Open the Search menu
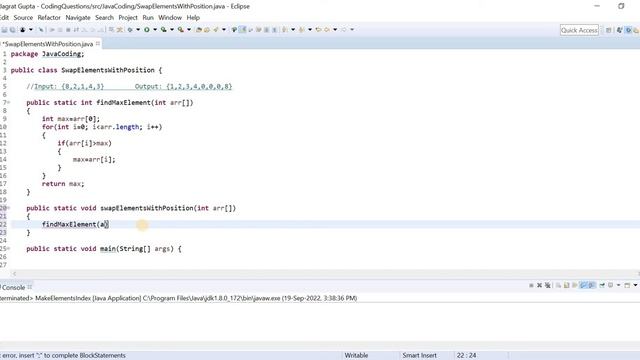The image size is (640, 360). [x=104, y=18]
